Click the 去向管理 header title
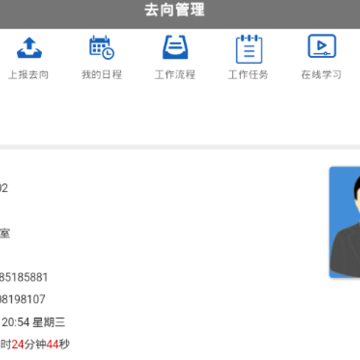Viewport: 360px width, 360px height. pyautogui.click(x=174, y=10)
